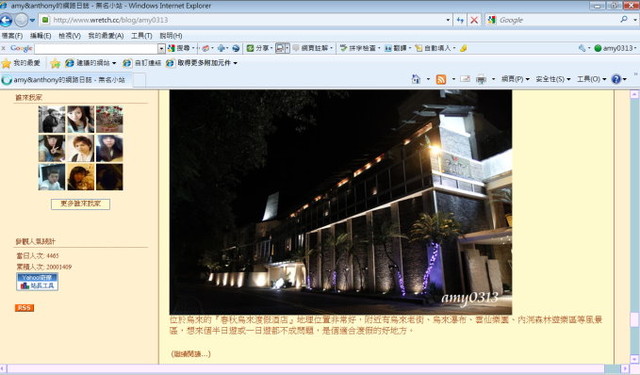Click the browser Forward arrow button
This screenshot has height=375, width=640.
21,20
